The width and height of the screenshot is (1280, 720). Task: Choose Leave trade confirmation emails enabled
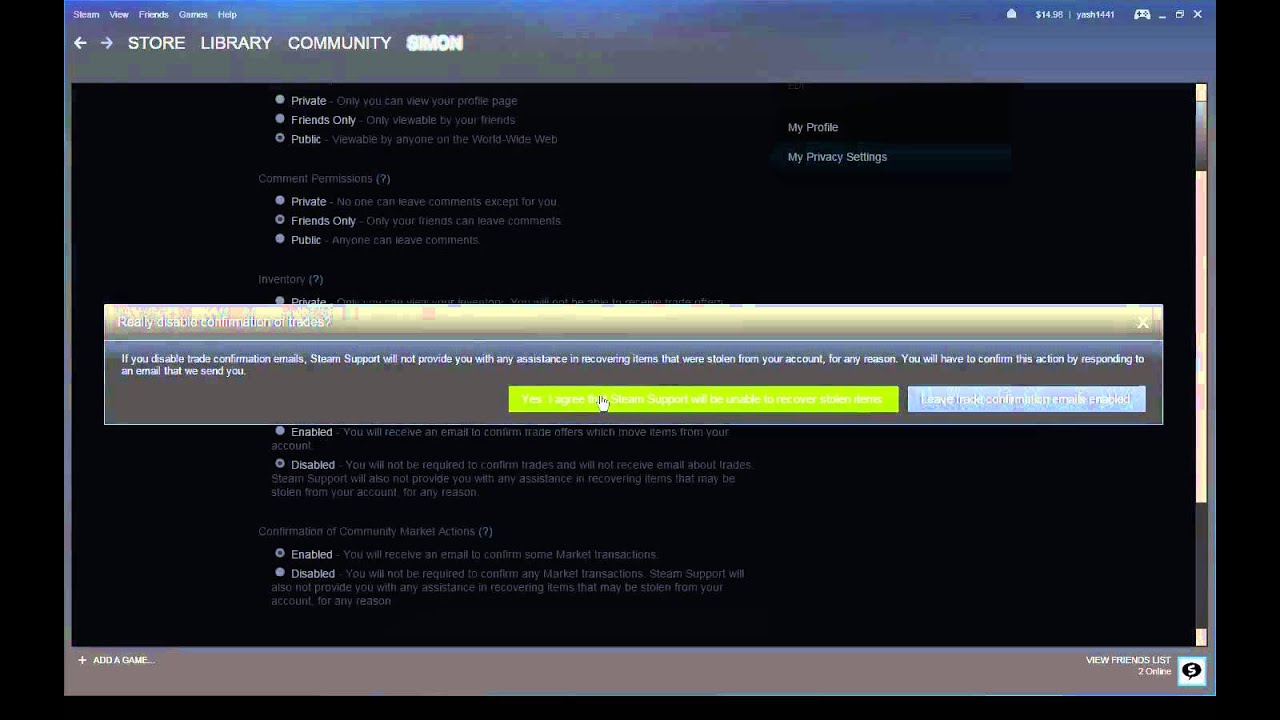click(x=1026, y=399)
